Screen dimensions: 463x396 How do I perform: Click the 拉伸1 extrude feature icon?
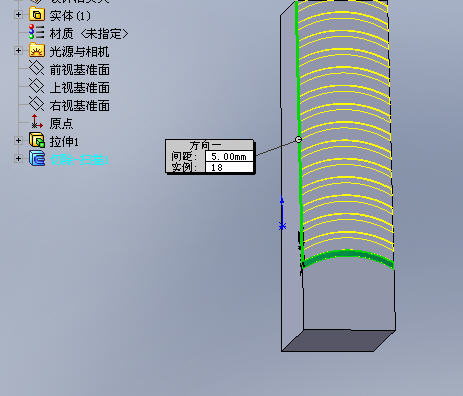click(x=37, y=140)
